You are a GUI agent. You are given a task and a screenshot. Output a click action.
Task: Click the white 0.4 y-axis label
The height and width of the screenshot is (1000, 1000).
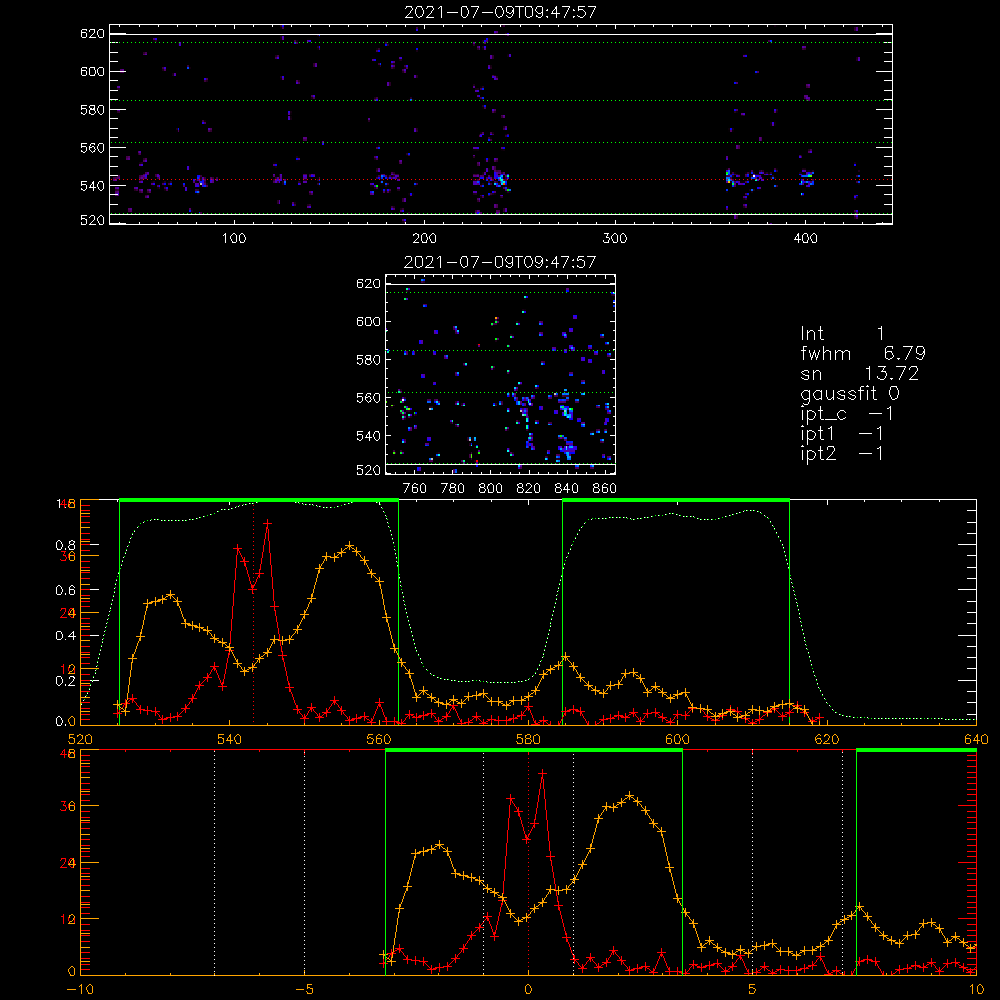click(x=65, y=636)
